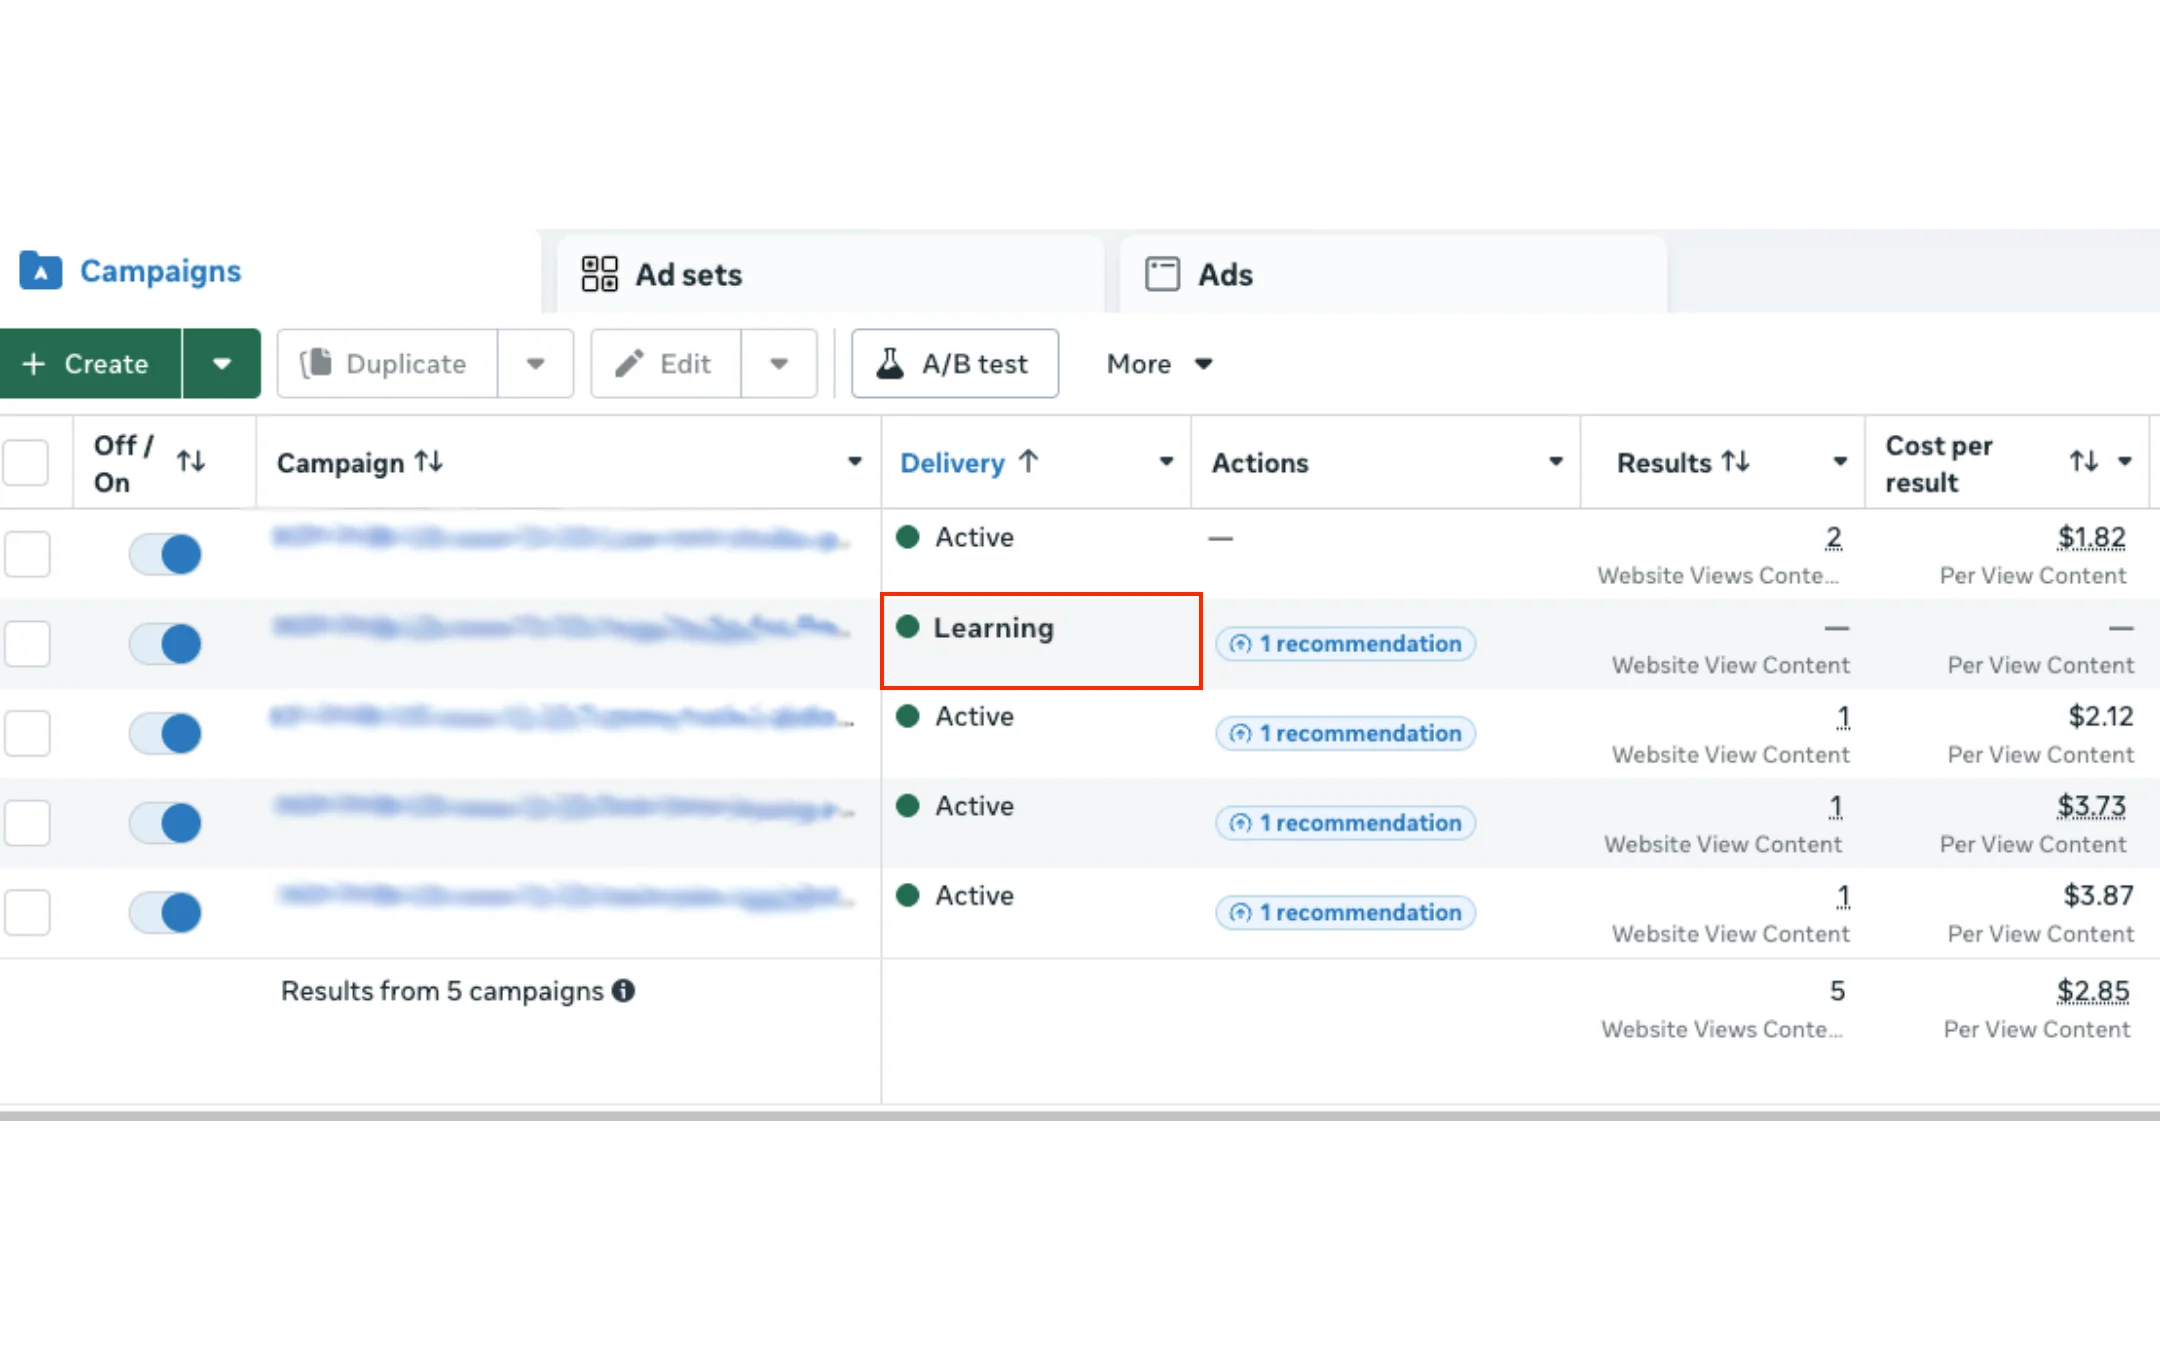Switch to the Ad sets tab
2160x1350 pixels.
(688, 273)
